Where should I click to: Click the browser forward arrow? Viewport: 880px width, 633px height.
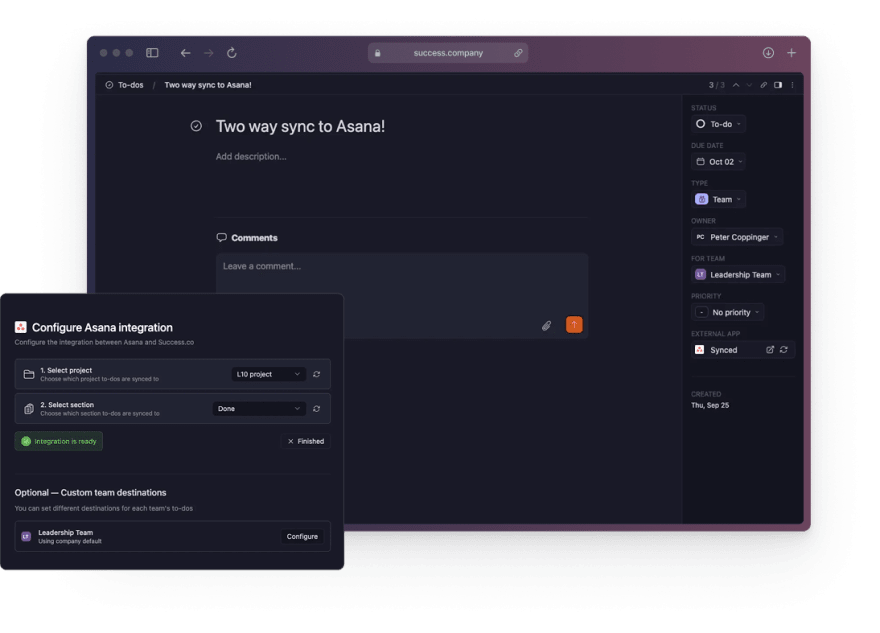[x=209, y=53]
